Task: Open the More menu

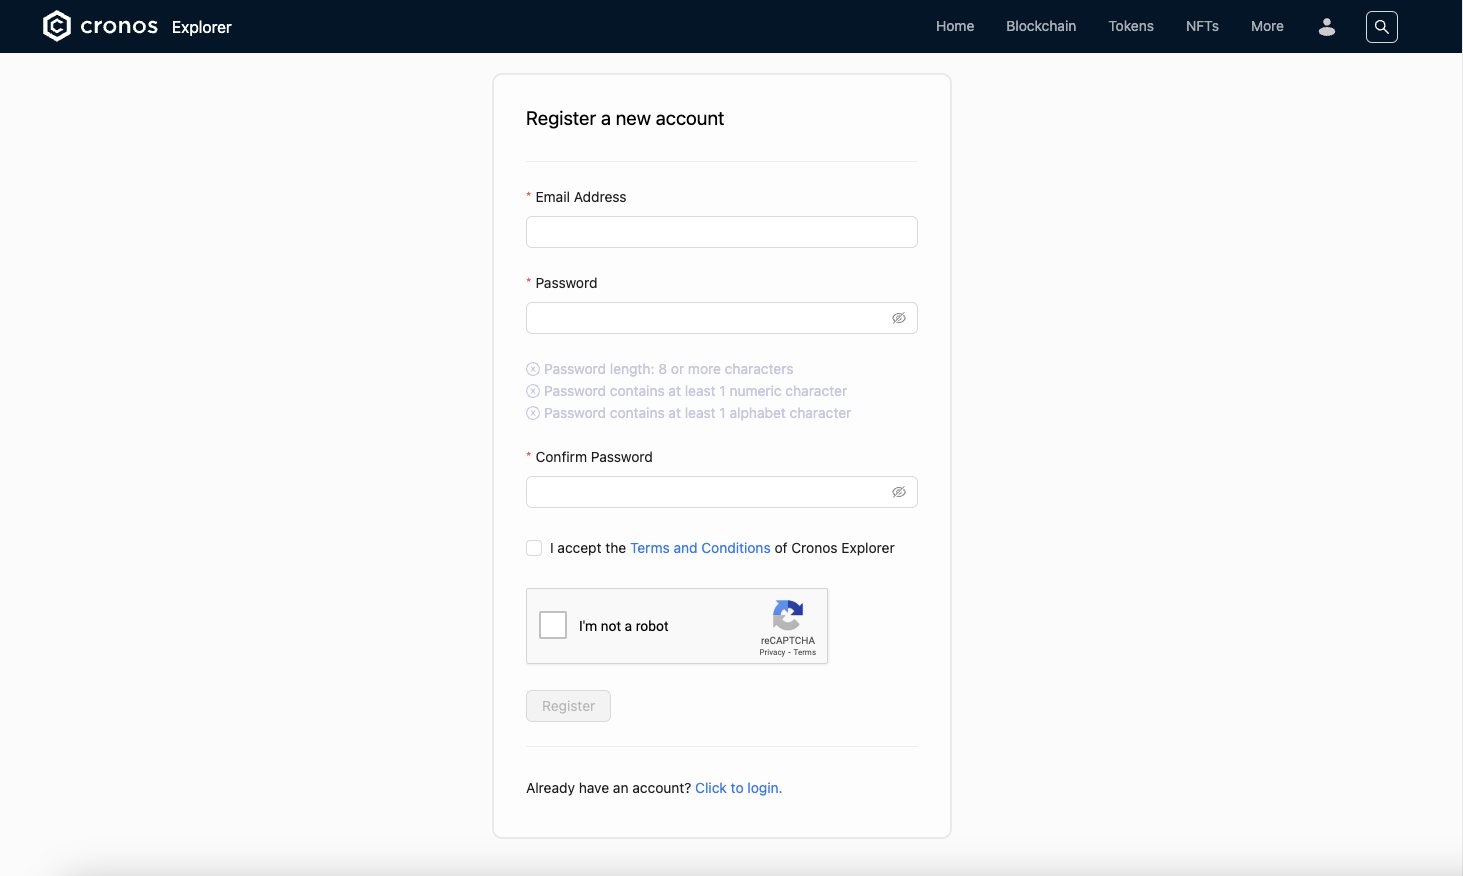Action: pos(1267,26)
